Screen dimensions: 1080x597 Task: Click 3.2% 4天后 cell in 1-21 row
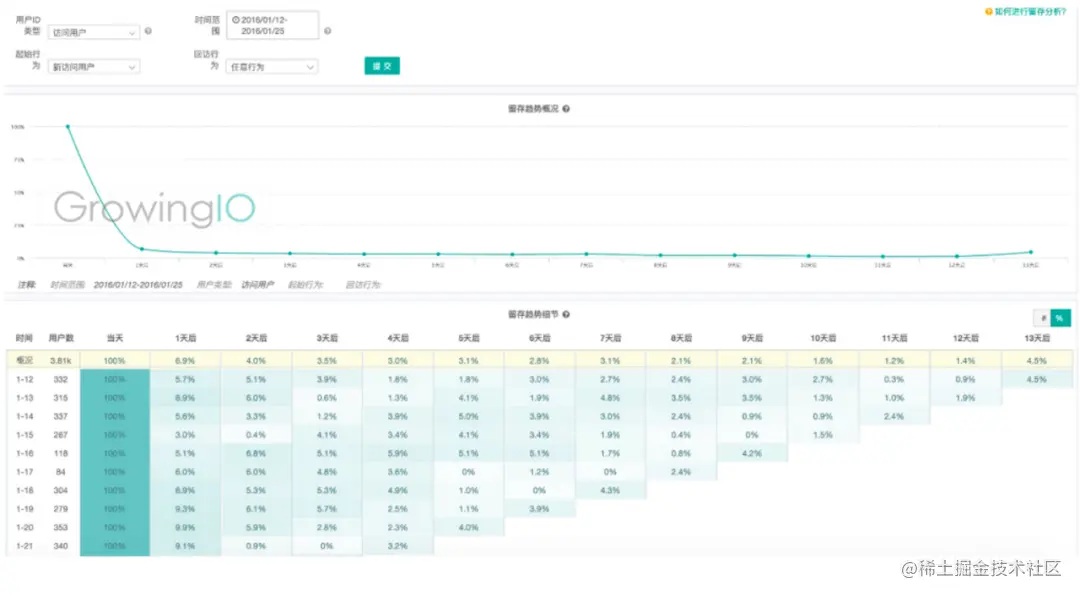click(397, 546)
